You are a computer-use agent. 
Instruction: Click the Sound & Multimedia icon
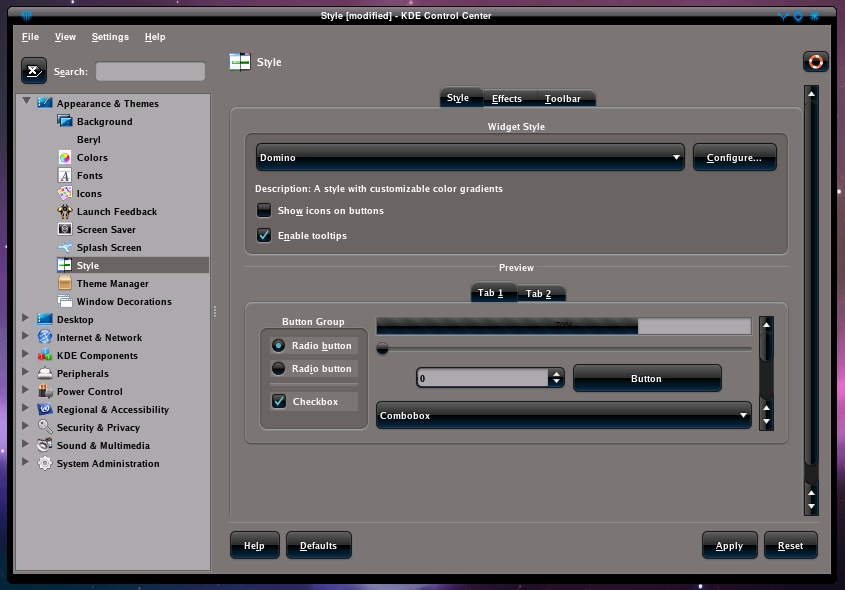[45, 445]
